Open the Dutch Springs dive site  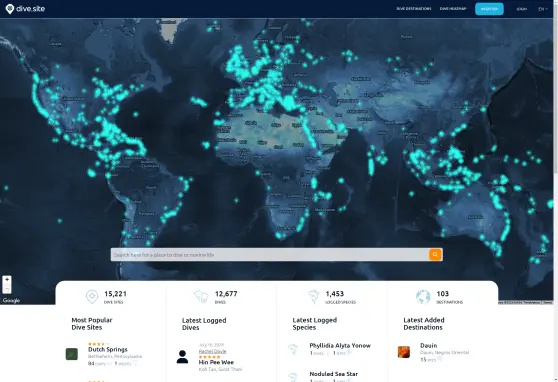pyautogui.click(x=108, y=350)
